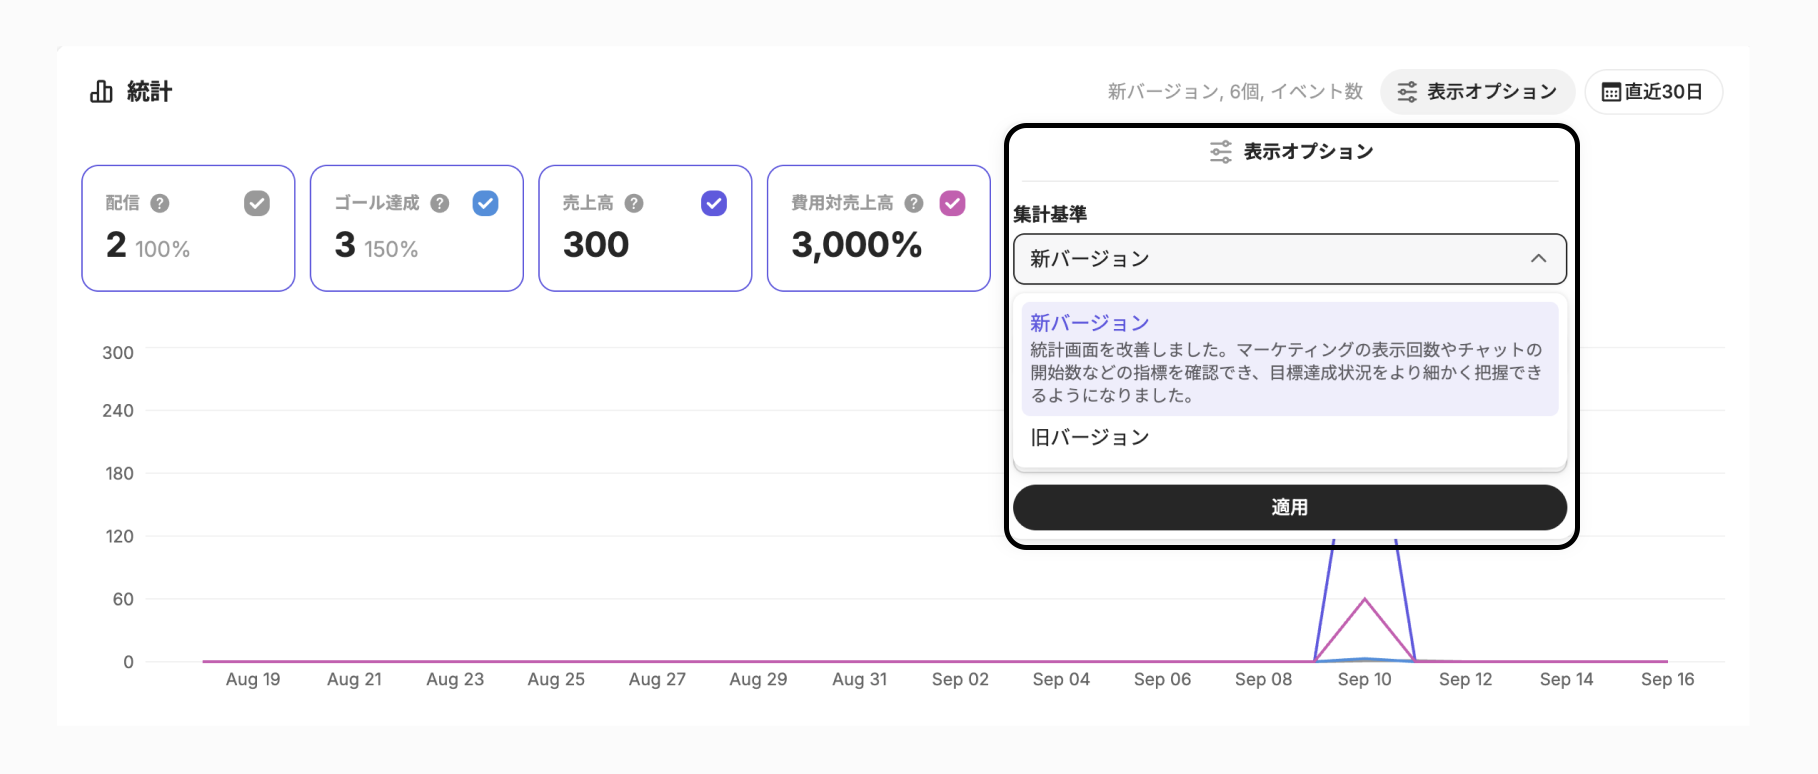This screenshot has height=774, width=1818.
Task: Click the Sep 10 pink peak on chart
Action: tap(1365, 599)
